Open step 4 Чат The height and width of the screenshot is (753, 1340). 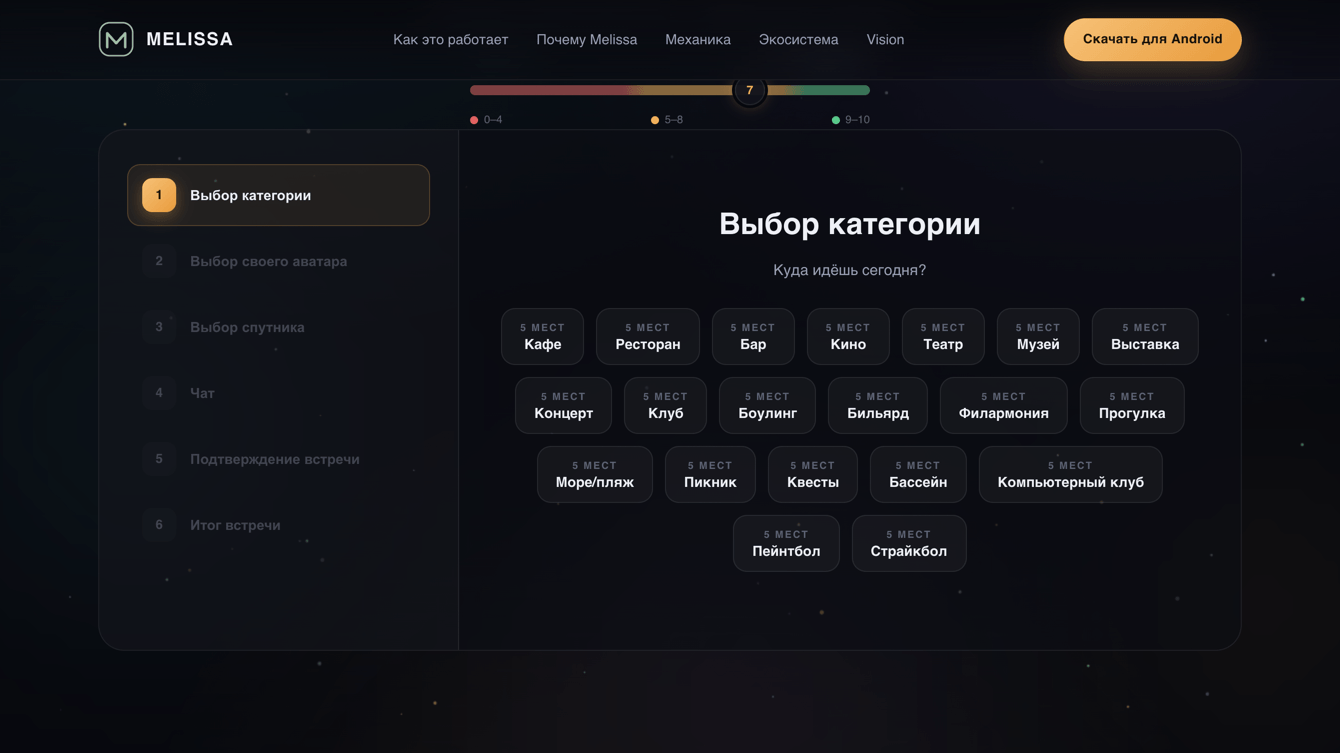tap(278, 393)
